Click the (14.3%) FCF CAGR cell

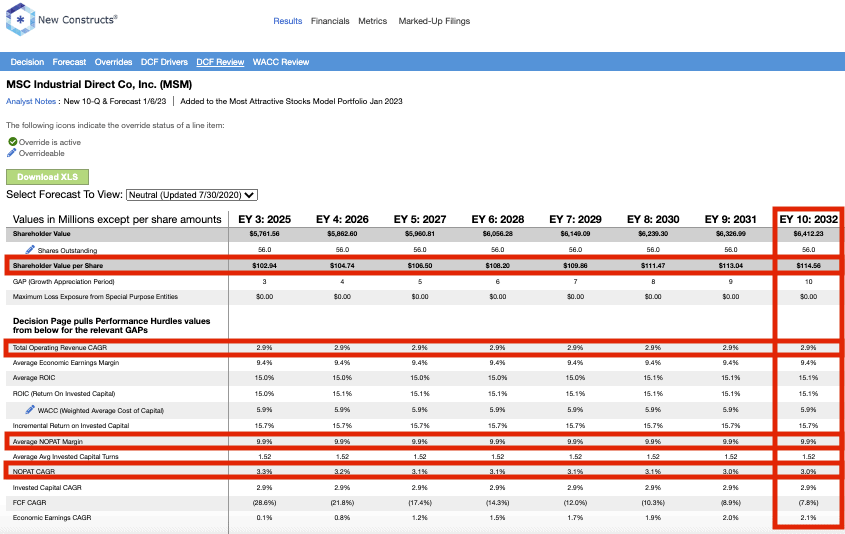497,503
